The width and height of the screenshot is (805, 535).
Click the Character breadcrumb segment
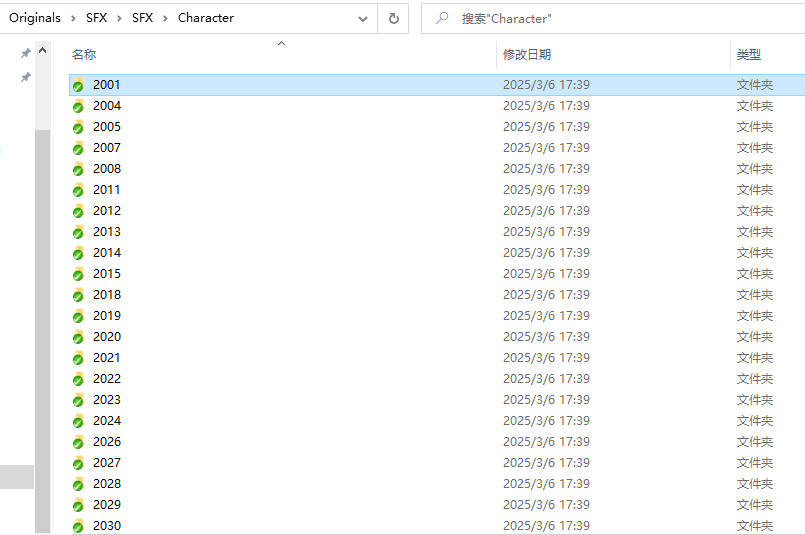point(206,18)
